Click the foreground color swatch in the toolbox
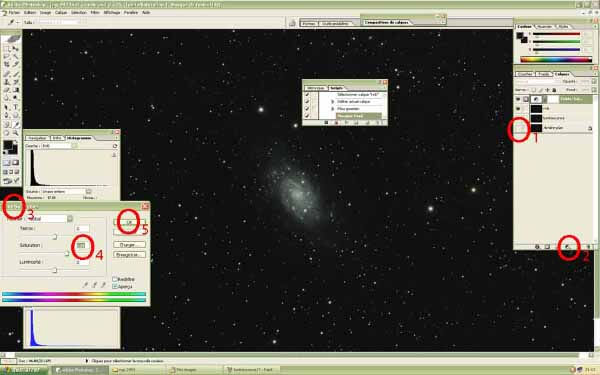Screen dimensions: 600x375 8,145
